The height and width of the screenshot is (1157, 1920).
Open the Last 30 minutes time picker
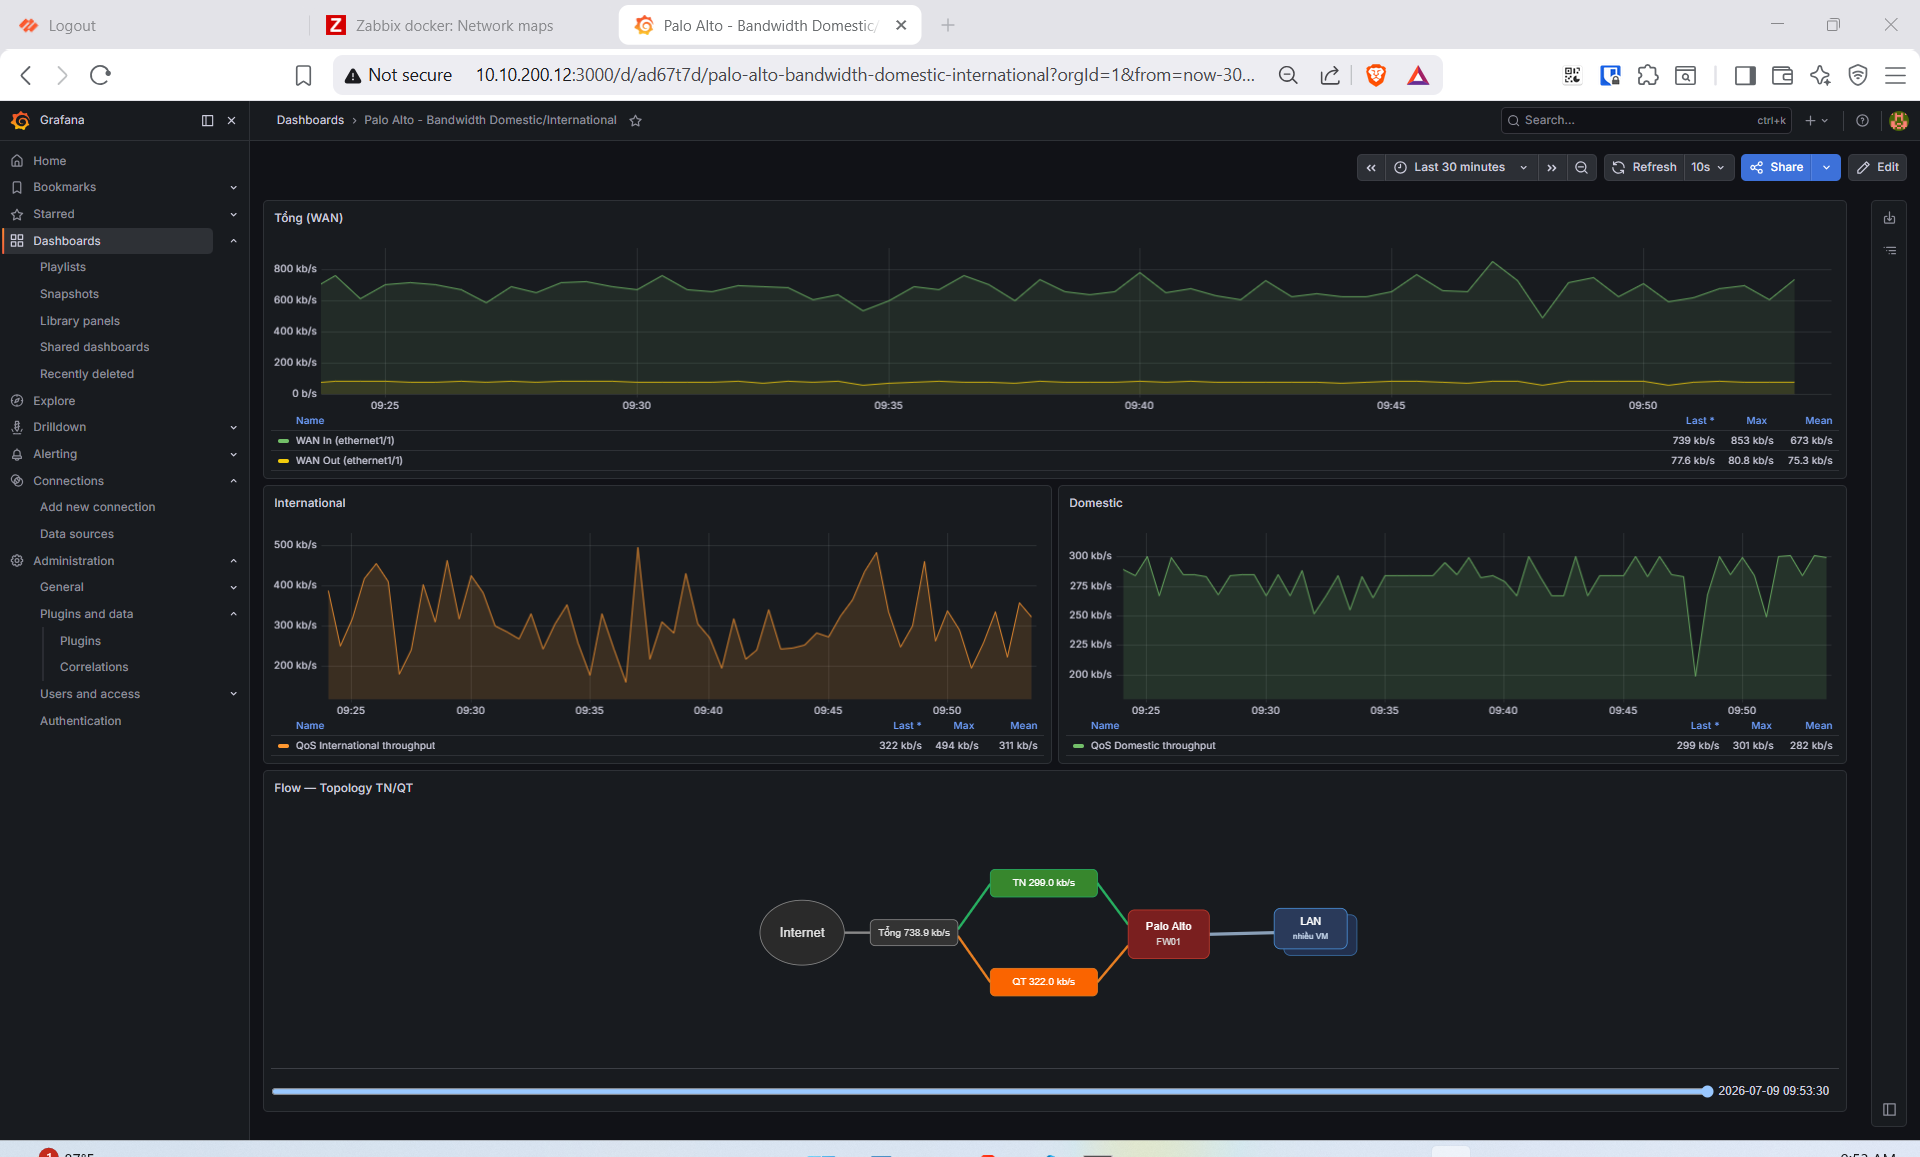1460,168
